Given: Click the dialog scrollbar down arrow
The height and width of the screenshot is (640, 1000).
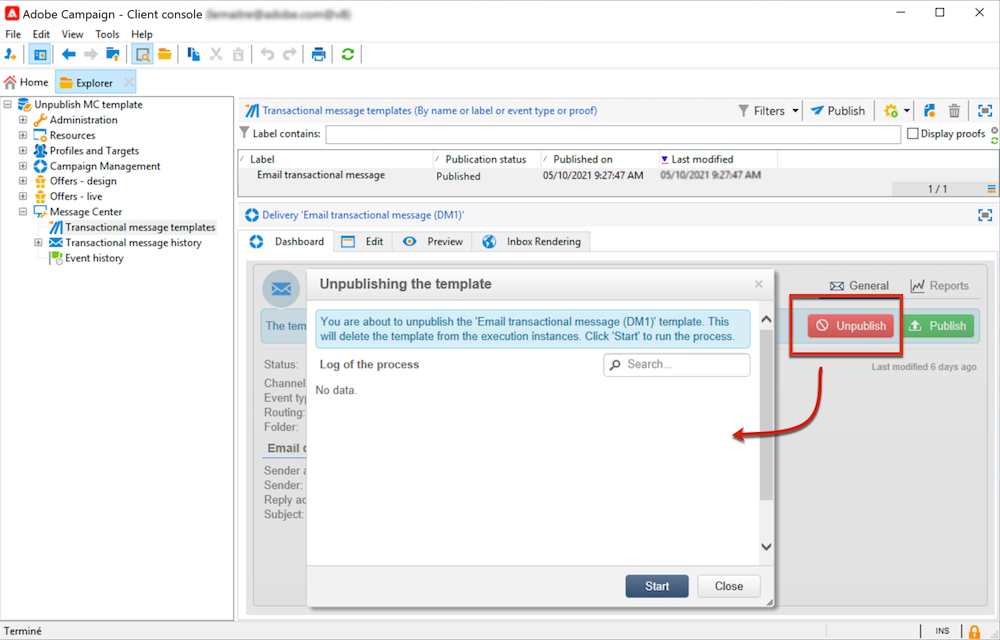Looking at the screenshot, I should [766, 546].
